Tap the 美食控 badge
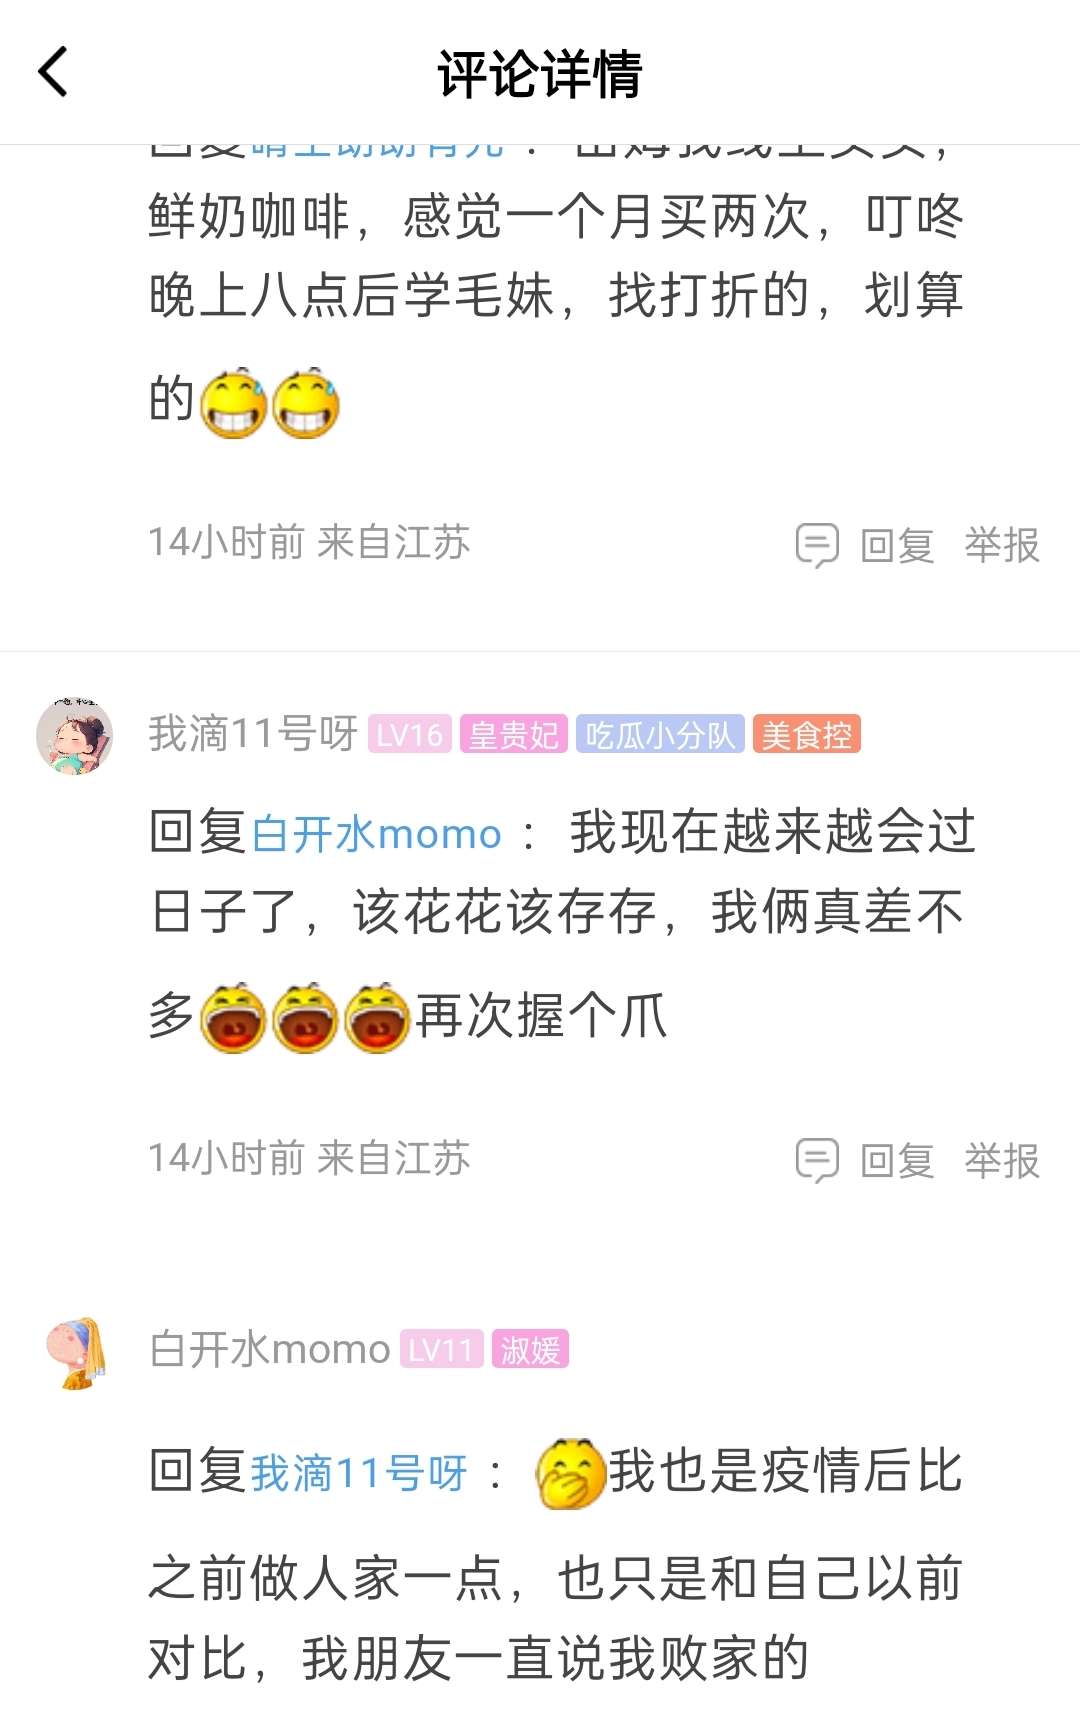The width and height of the screenshot is (1080, 1725). (806, 735)
